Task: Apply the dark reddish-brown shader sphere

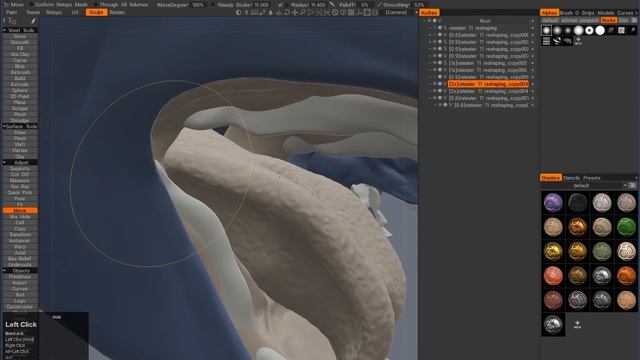Action: click(553, 300)
